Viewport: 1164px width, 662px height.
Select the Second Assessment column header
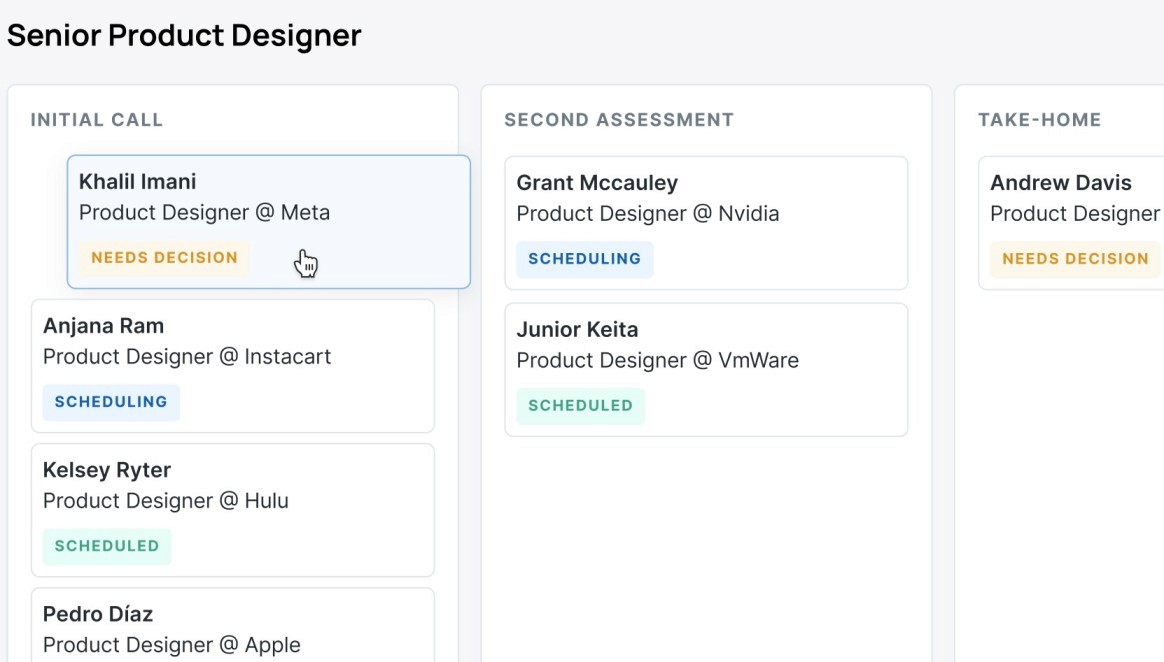(x=619, y=120)
